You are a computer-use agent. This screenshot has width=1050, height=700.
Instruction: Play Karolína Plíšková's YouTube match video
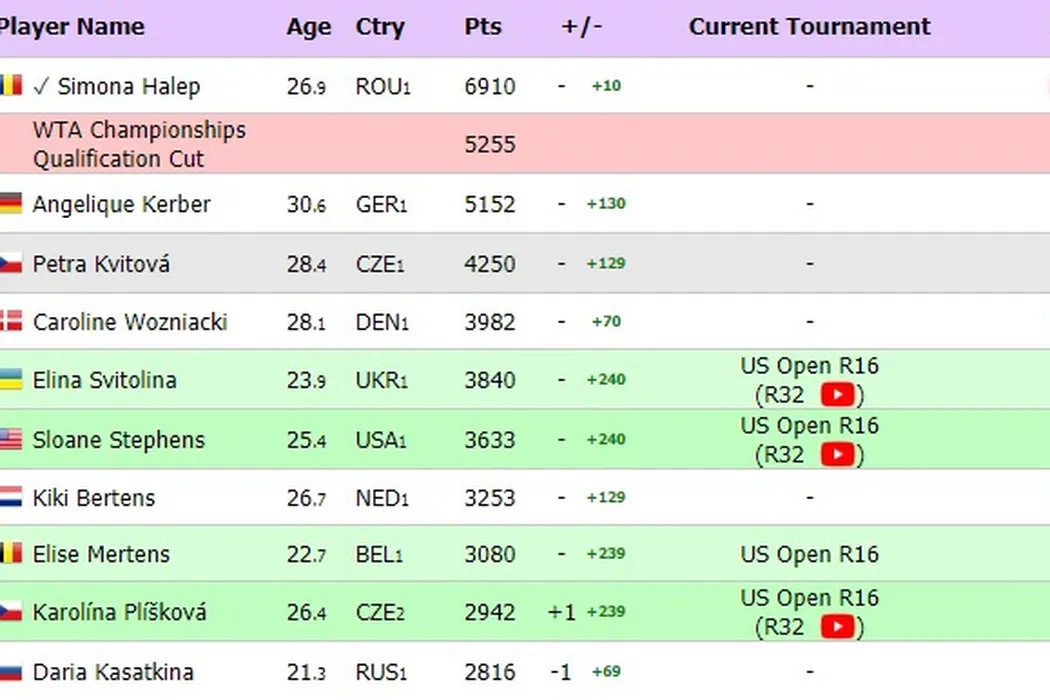pyautogui.click(x=837, y=627)
